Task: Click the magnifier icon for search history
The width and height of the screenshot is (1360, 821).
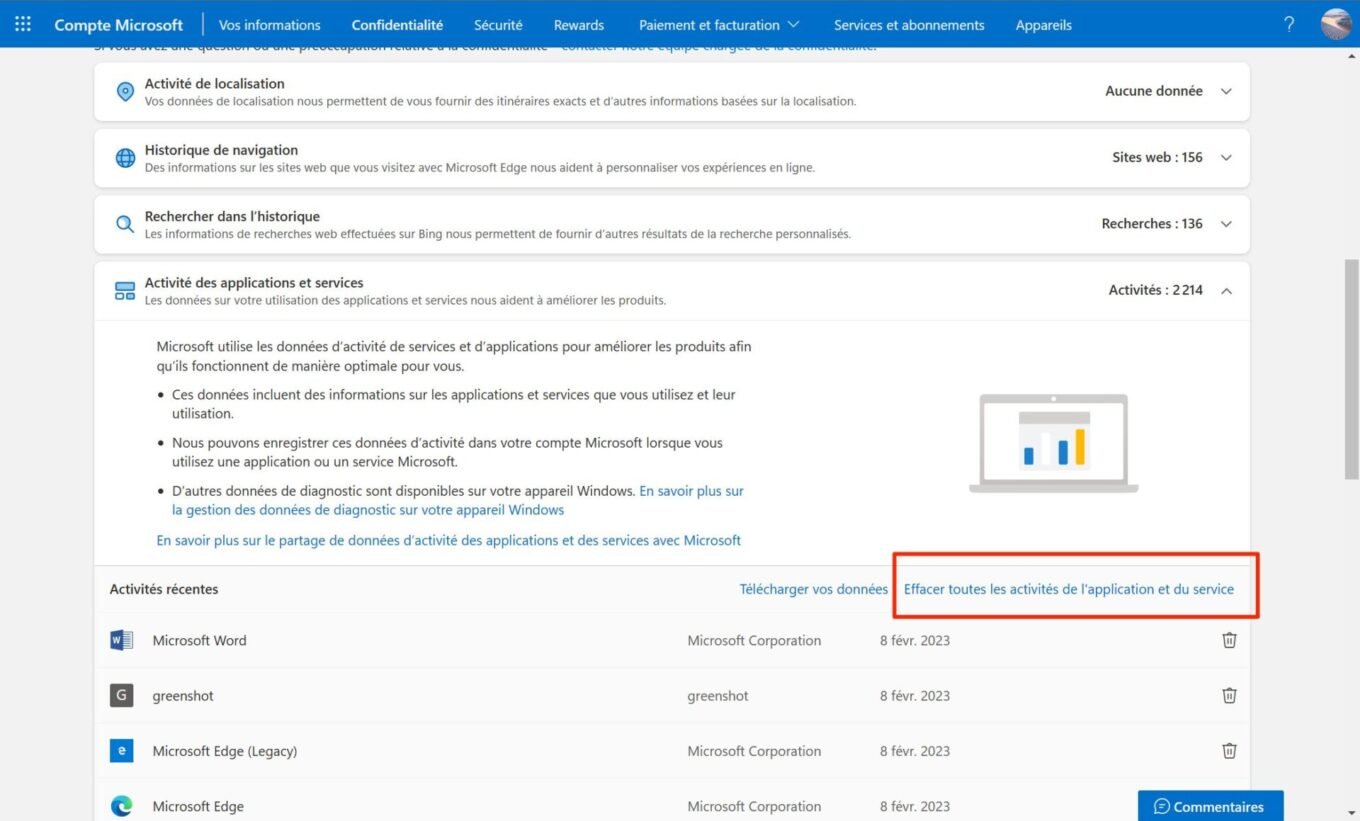Action: (125, 224)
